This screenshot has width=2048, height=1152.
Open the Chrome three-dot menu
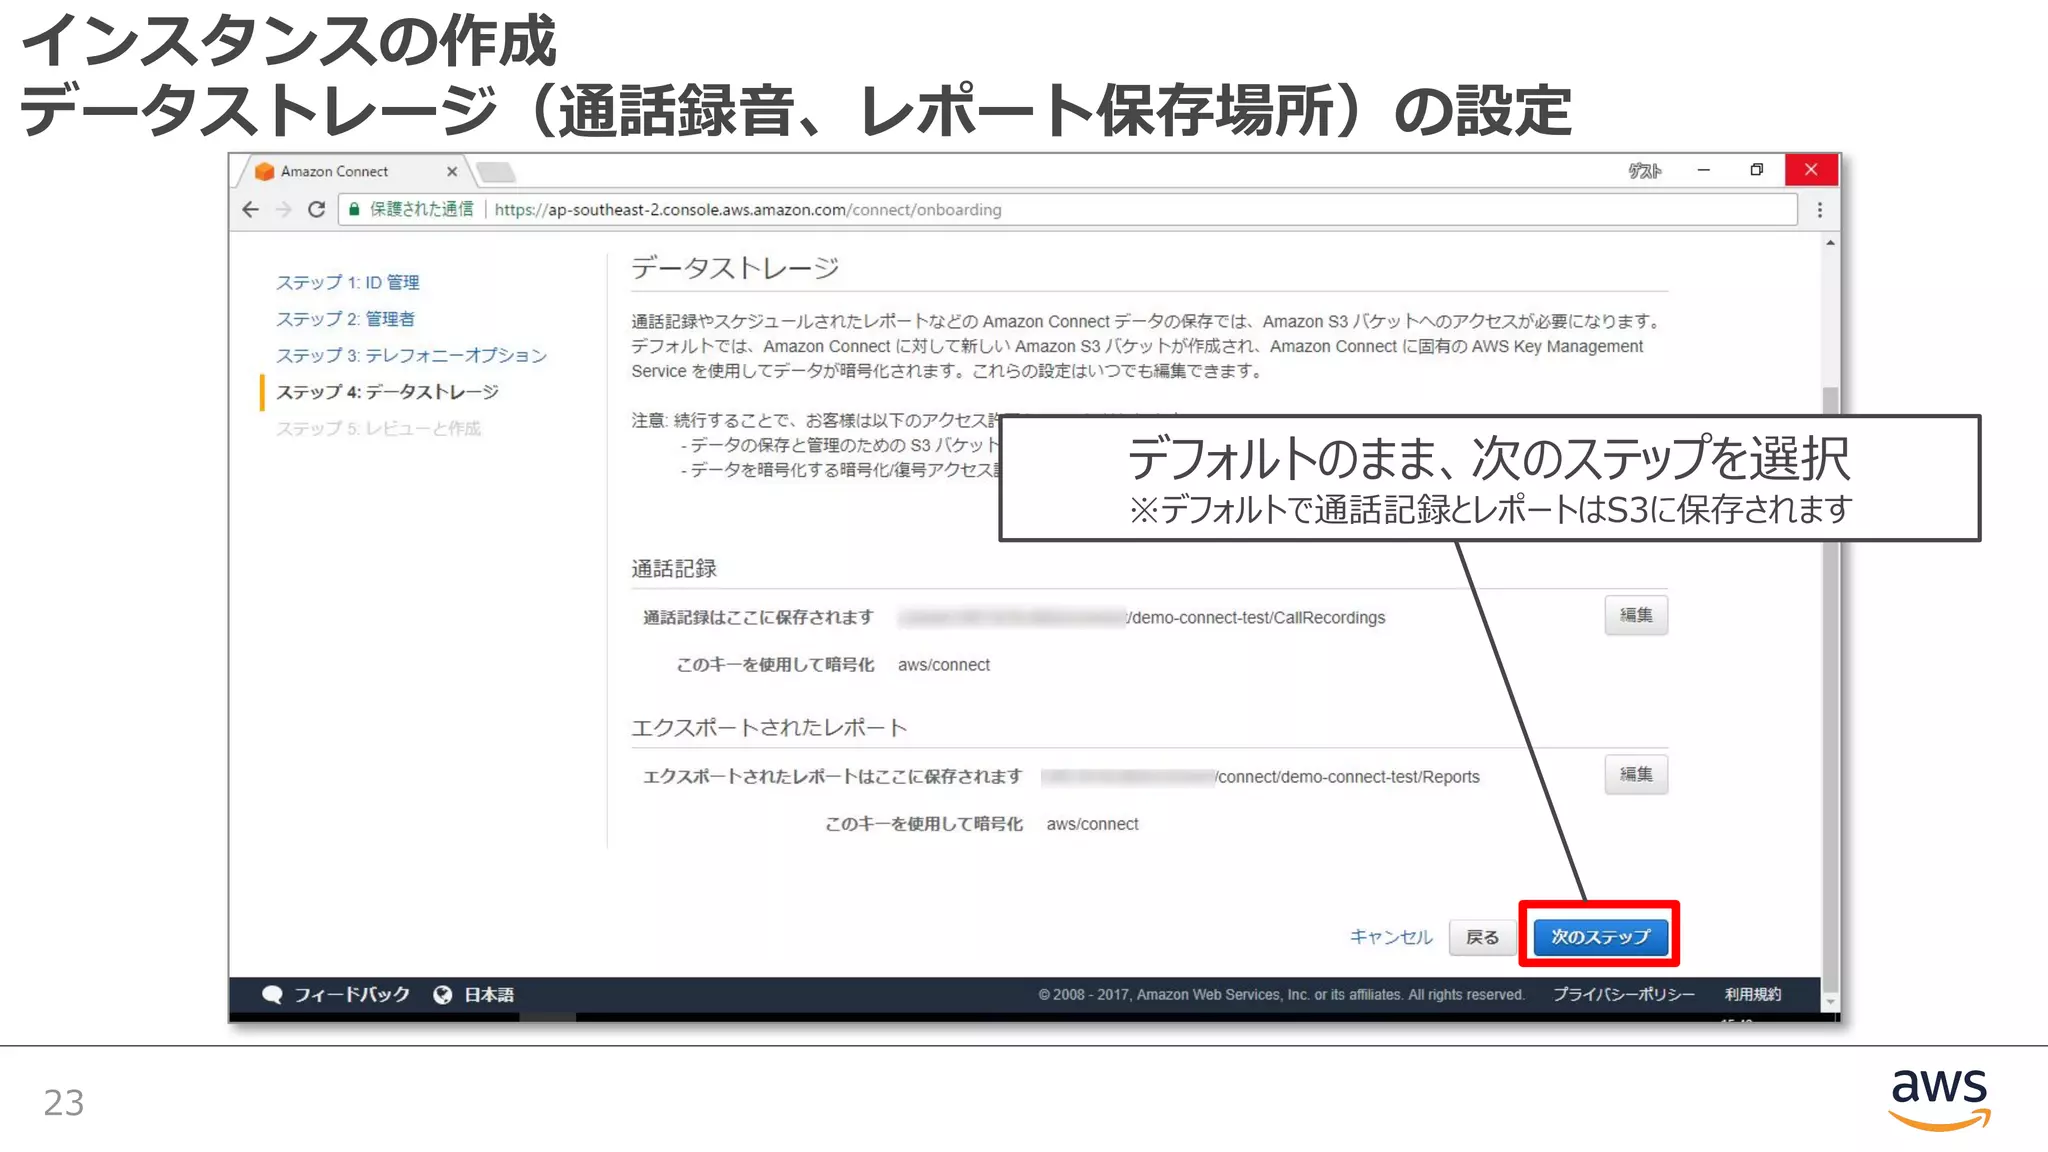coord(1819,210)
